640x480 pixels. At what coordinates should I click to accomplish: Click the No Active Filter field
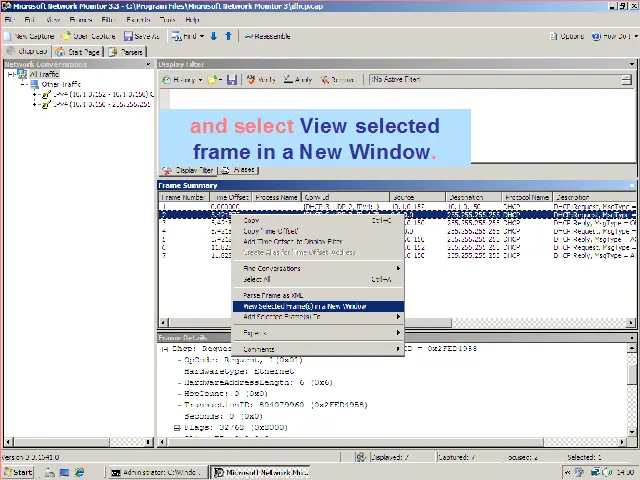click(x=494, y=80)
